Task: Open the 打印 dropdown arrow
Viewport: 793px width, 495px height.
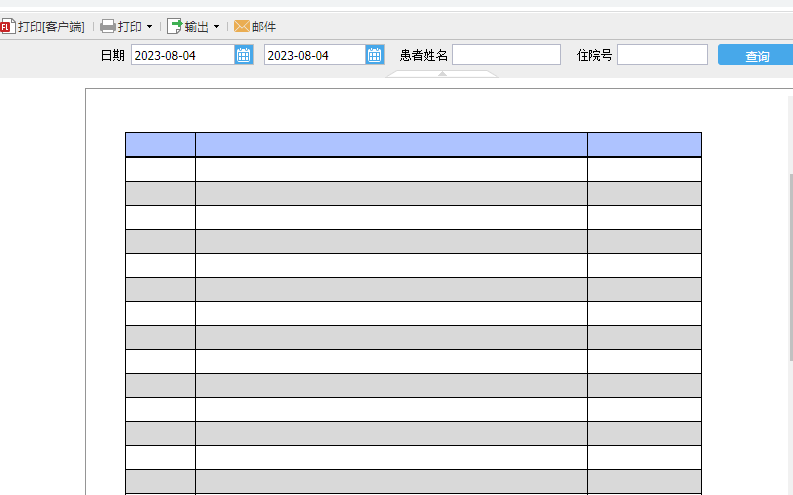Action: tap(149, 26)
